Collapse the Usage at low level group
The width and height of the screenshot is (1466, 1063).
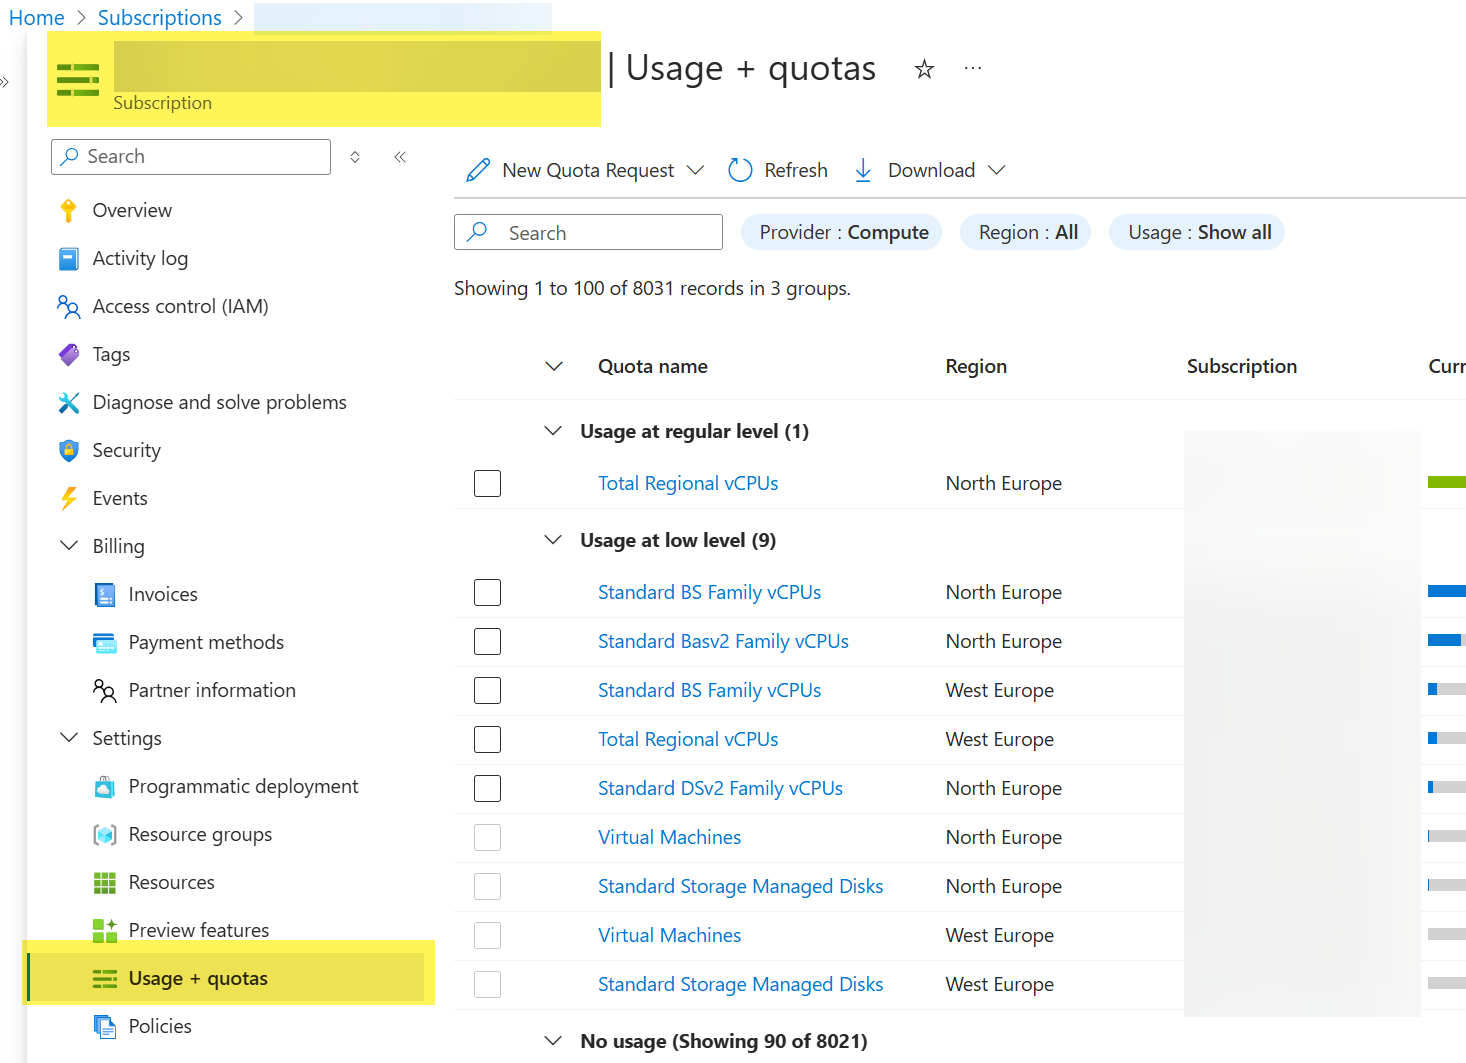click(553, 539)
